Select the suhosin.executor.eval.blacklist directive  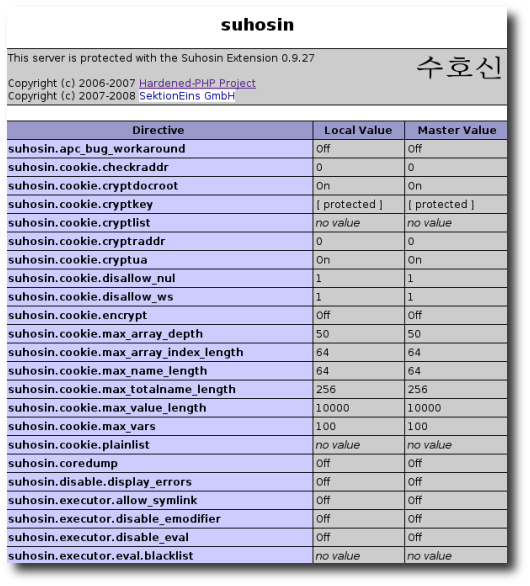tap(101, 556)
